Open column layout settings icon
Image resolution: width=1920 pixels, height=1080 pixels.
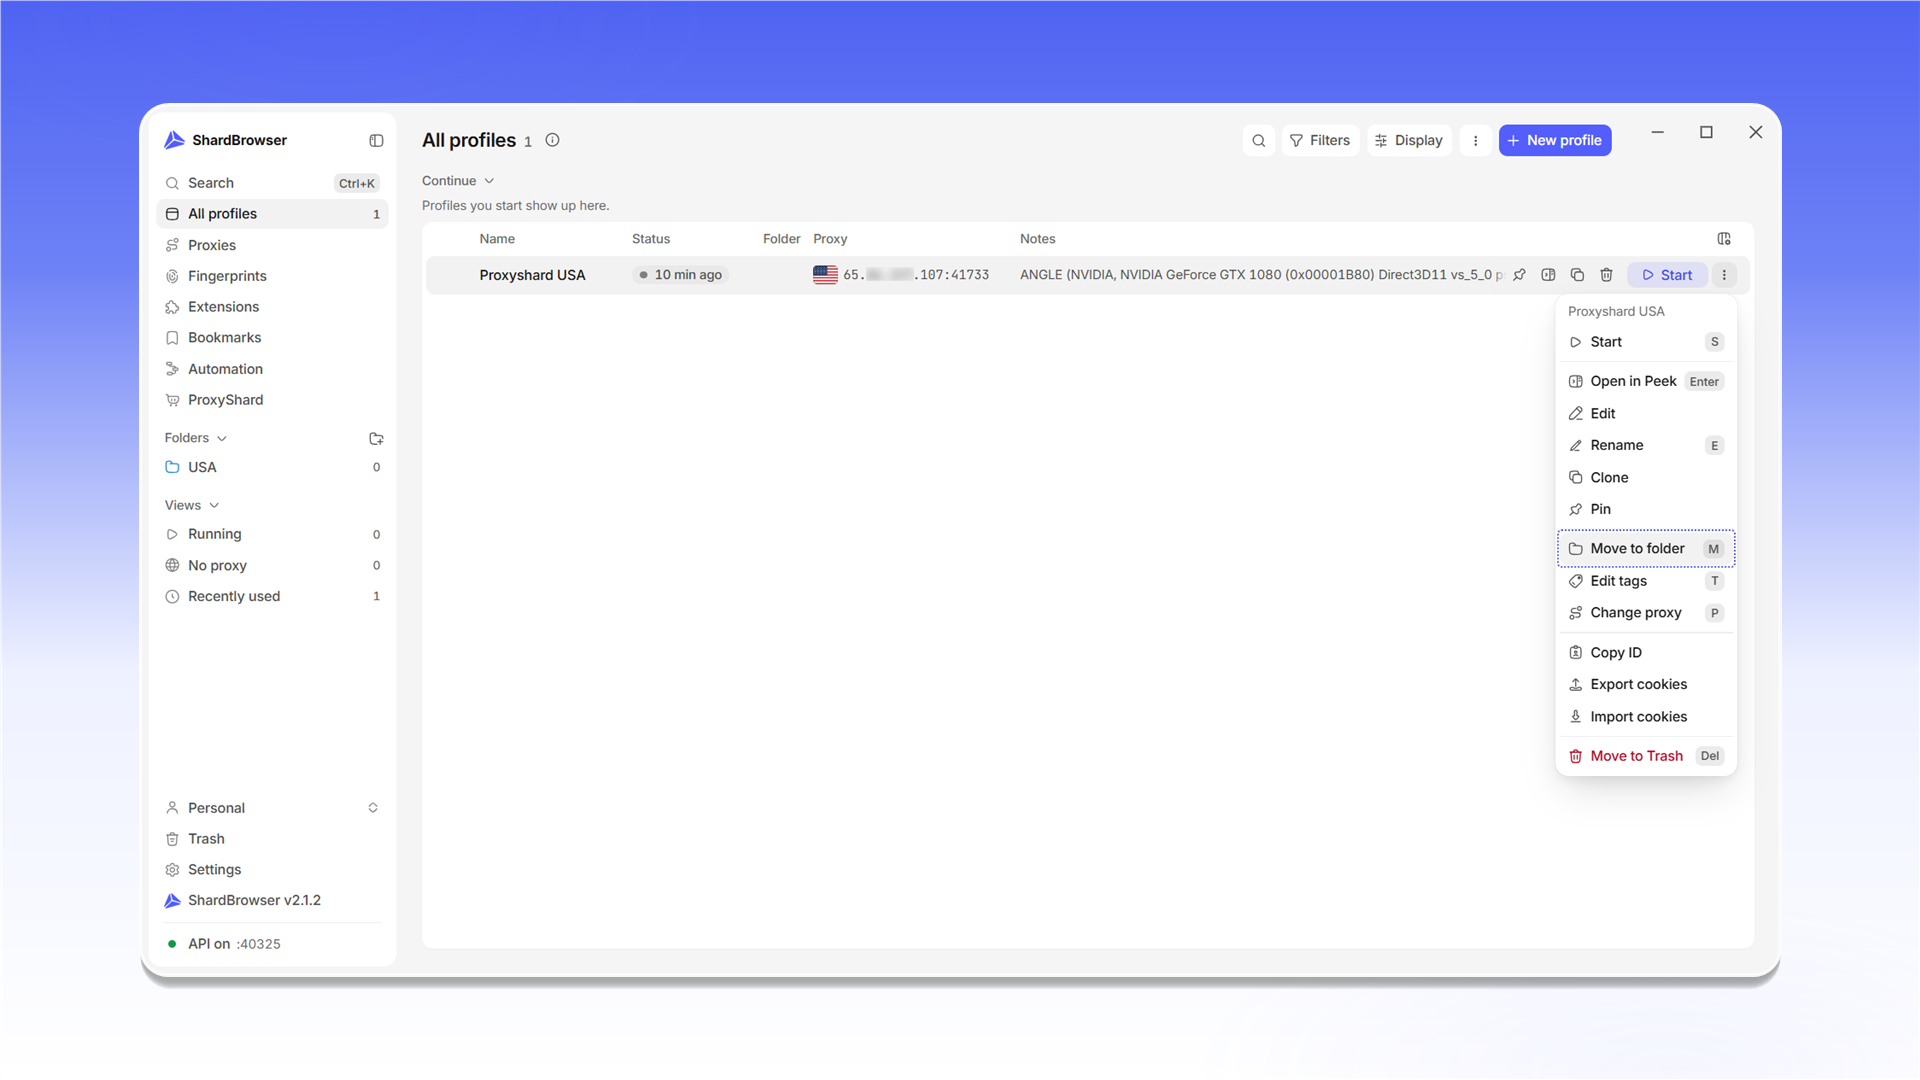pos(1724,239)
